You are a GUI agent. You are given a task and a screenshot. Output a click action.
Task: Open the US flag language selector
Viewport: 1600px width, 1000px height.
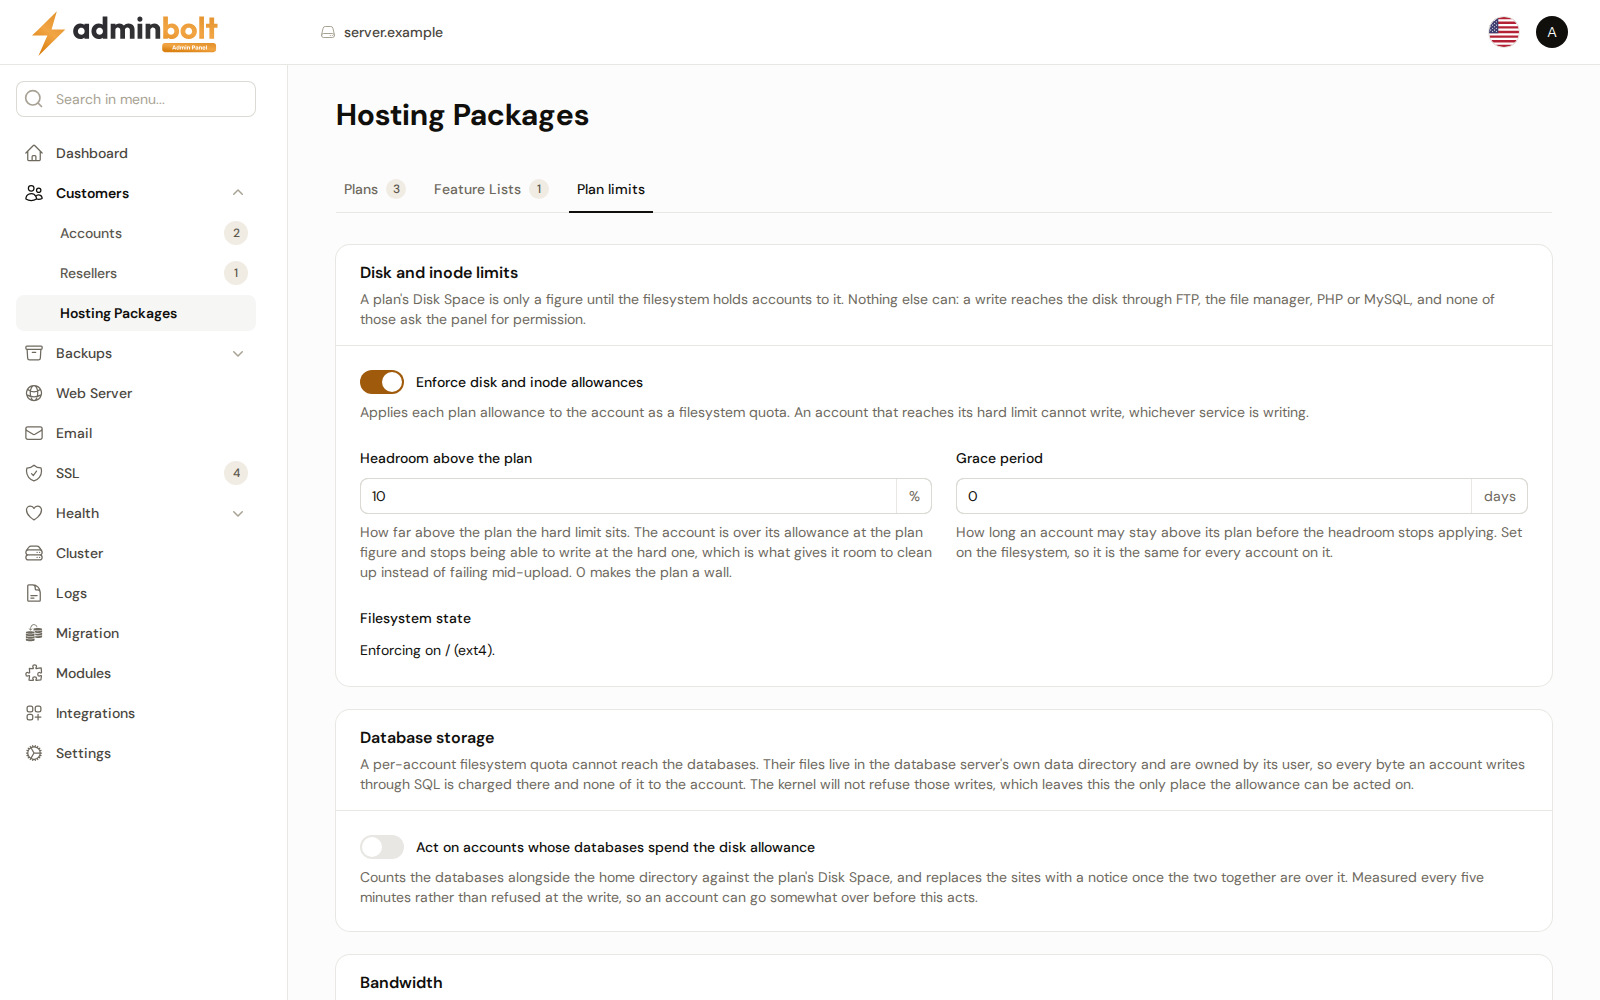coord(1504,32)
